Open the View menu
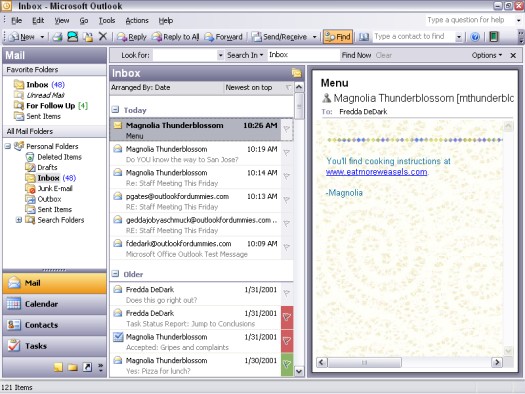Viewport: 525px width, 394px height. click(x=62, y=21)
